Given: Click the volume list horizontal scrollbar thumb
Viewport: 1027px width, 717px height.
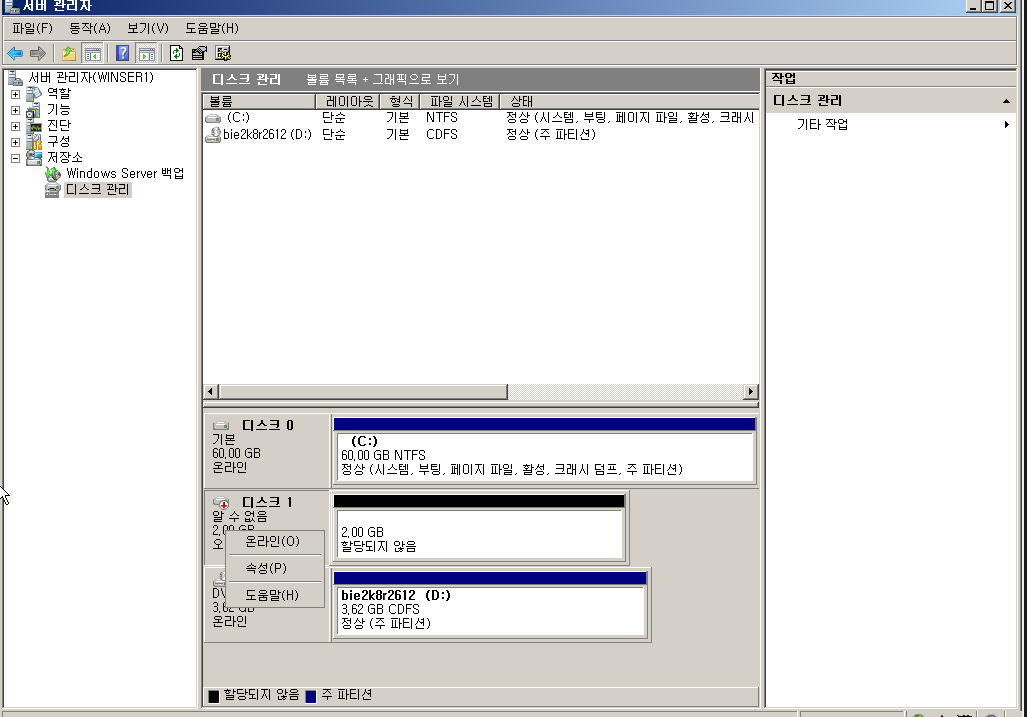Looking at the screenshot, I should pyautogui.click(x=364, y=392).
